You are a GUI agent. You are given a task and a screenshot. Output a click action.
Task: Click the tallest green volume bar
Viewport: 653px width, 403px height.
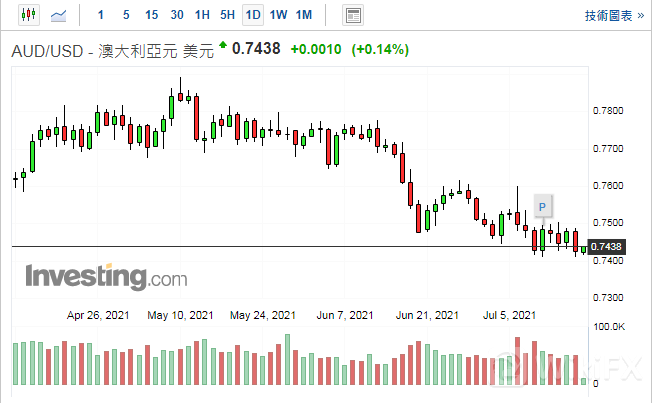pos(287,359)
